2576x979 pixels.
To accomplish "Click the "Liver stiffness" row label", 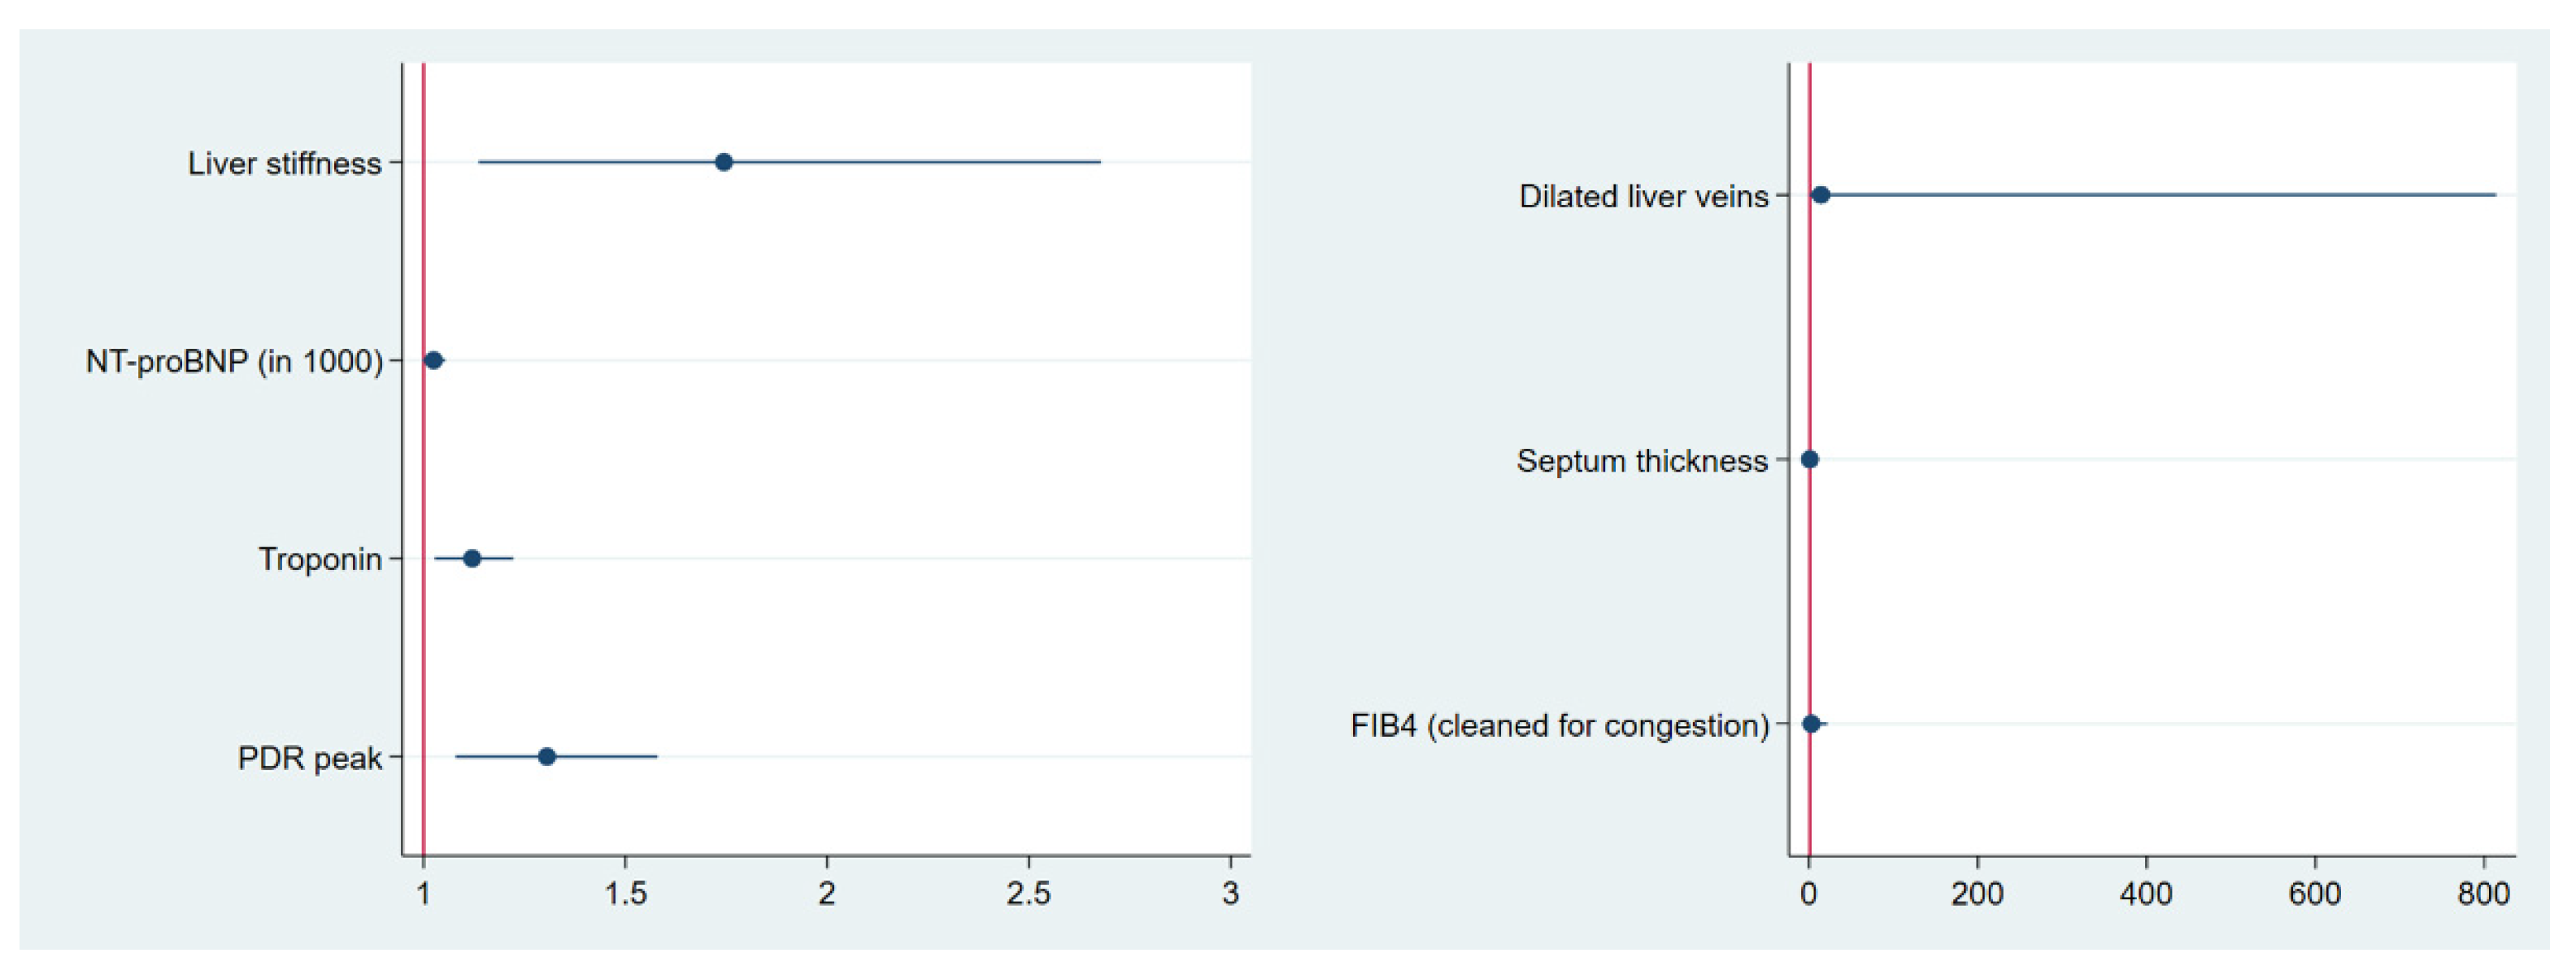I will 285,163.
